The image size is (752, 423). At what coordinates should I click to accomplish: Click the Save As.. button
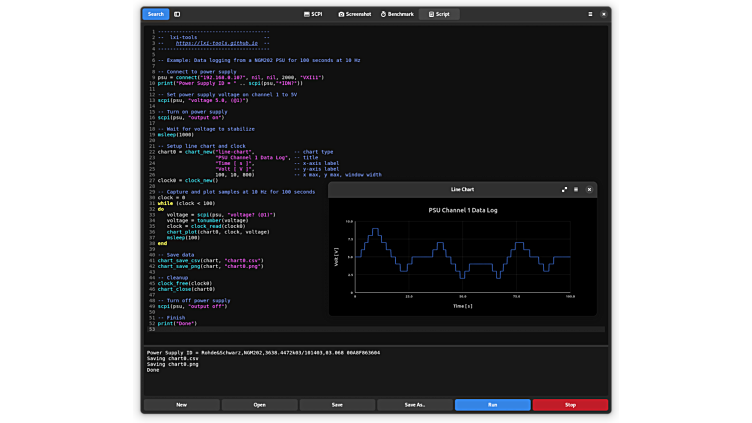tap(414, 405)
